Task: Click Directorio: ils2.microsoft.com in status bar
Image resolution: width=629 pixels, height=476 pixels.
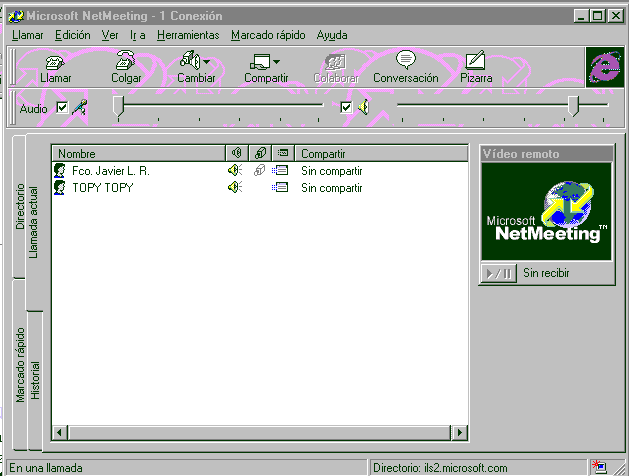Action: (440, 468)
